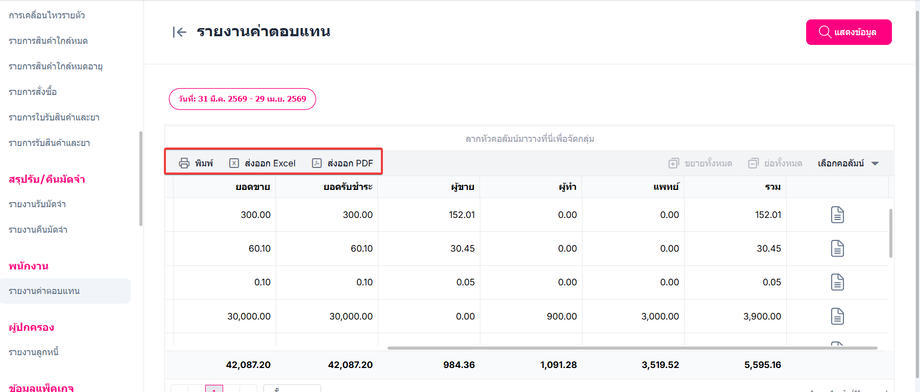Click the drag-column-header grouping area text

(529, 139)
